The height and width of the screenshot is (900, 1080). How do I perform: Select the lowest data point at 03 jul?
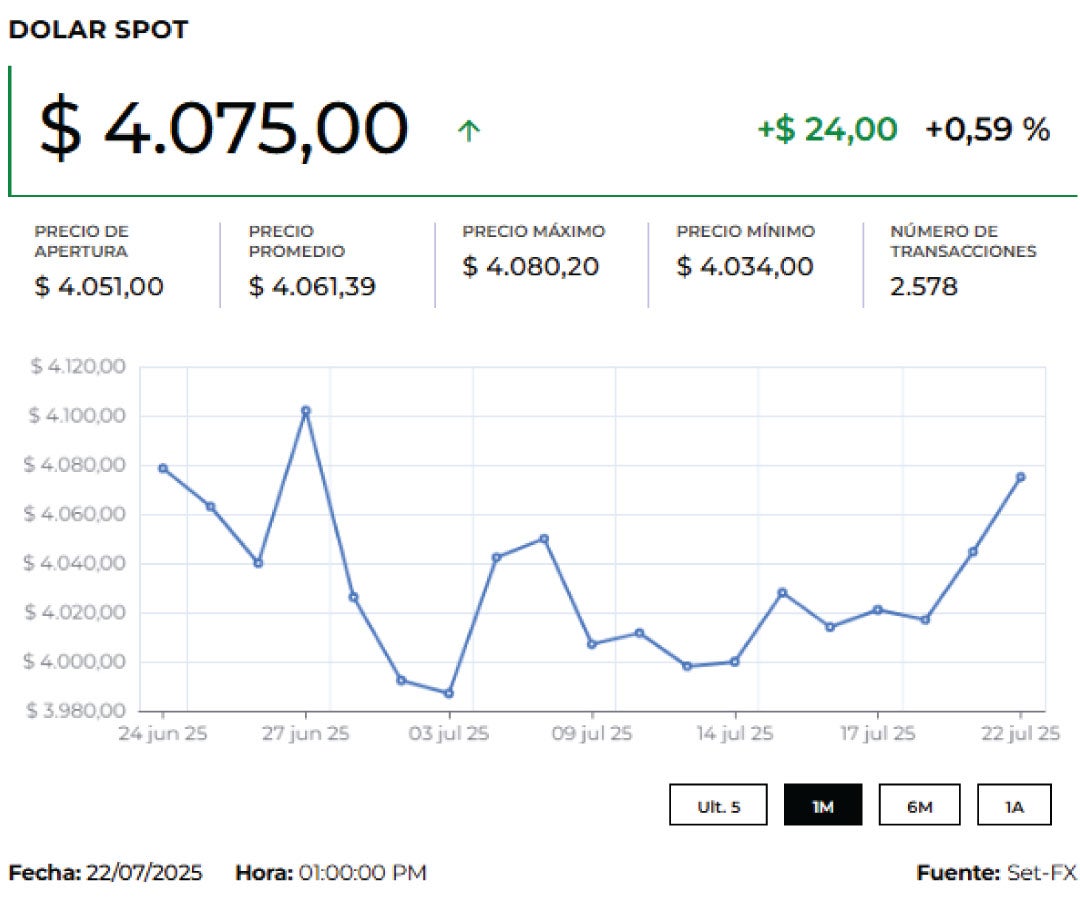tap(449, 693)
